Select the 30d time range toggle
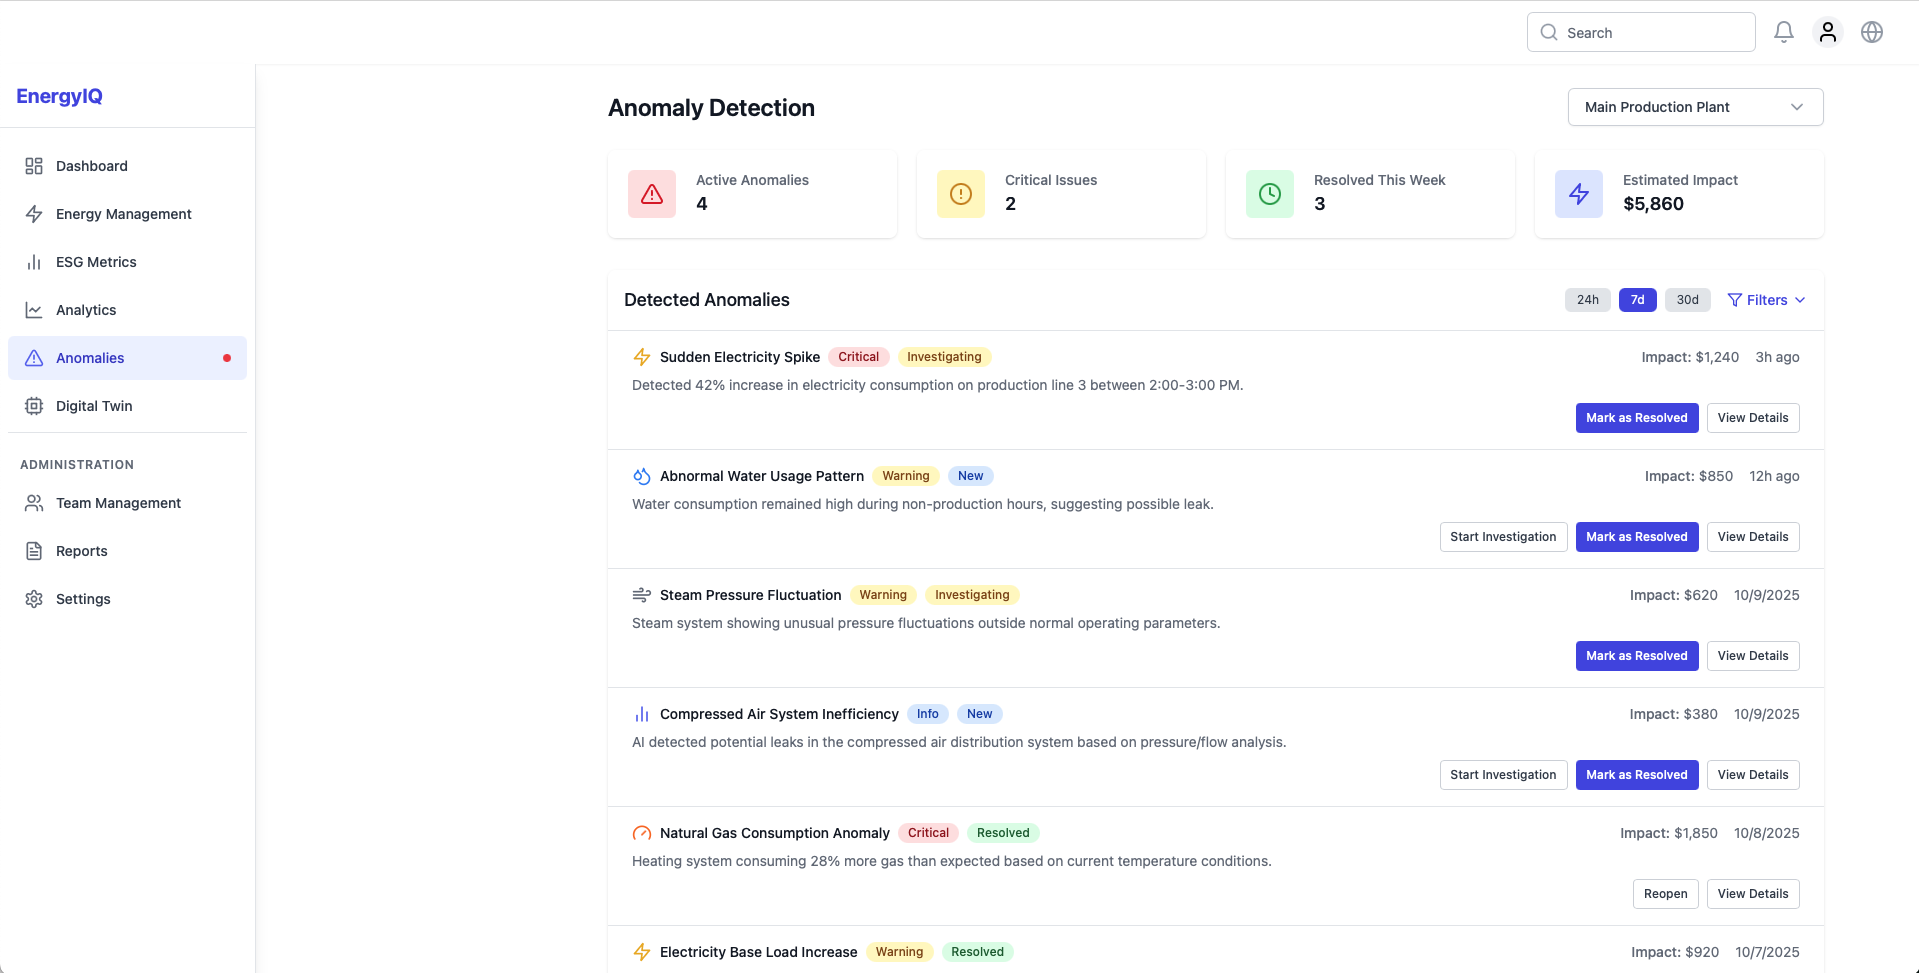 (1687, 300)
